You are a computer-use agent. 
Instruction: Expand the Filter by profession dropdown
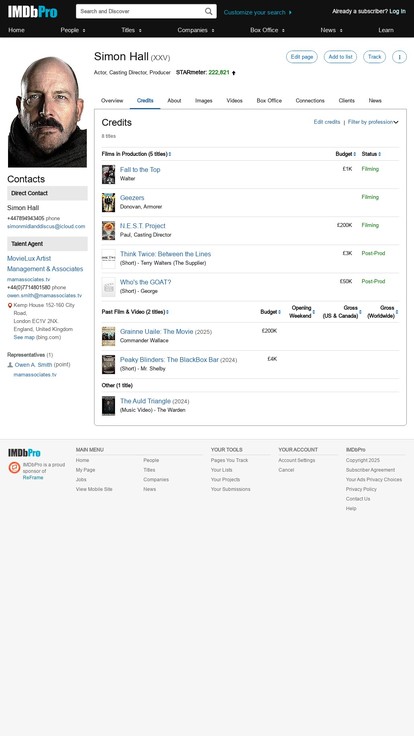373,122
